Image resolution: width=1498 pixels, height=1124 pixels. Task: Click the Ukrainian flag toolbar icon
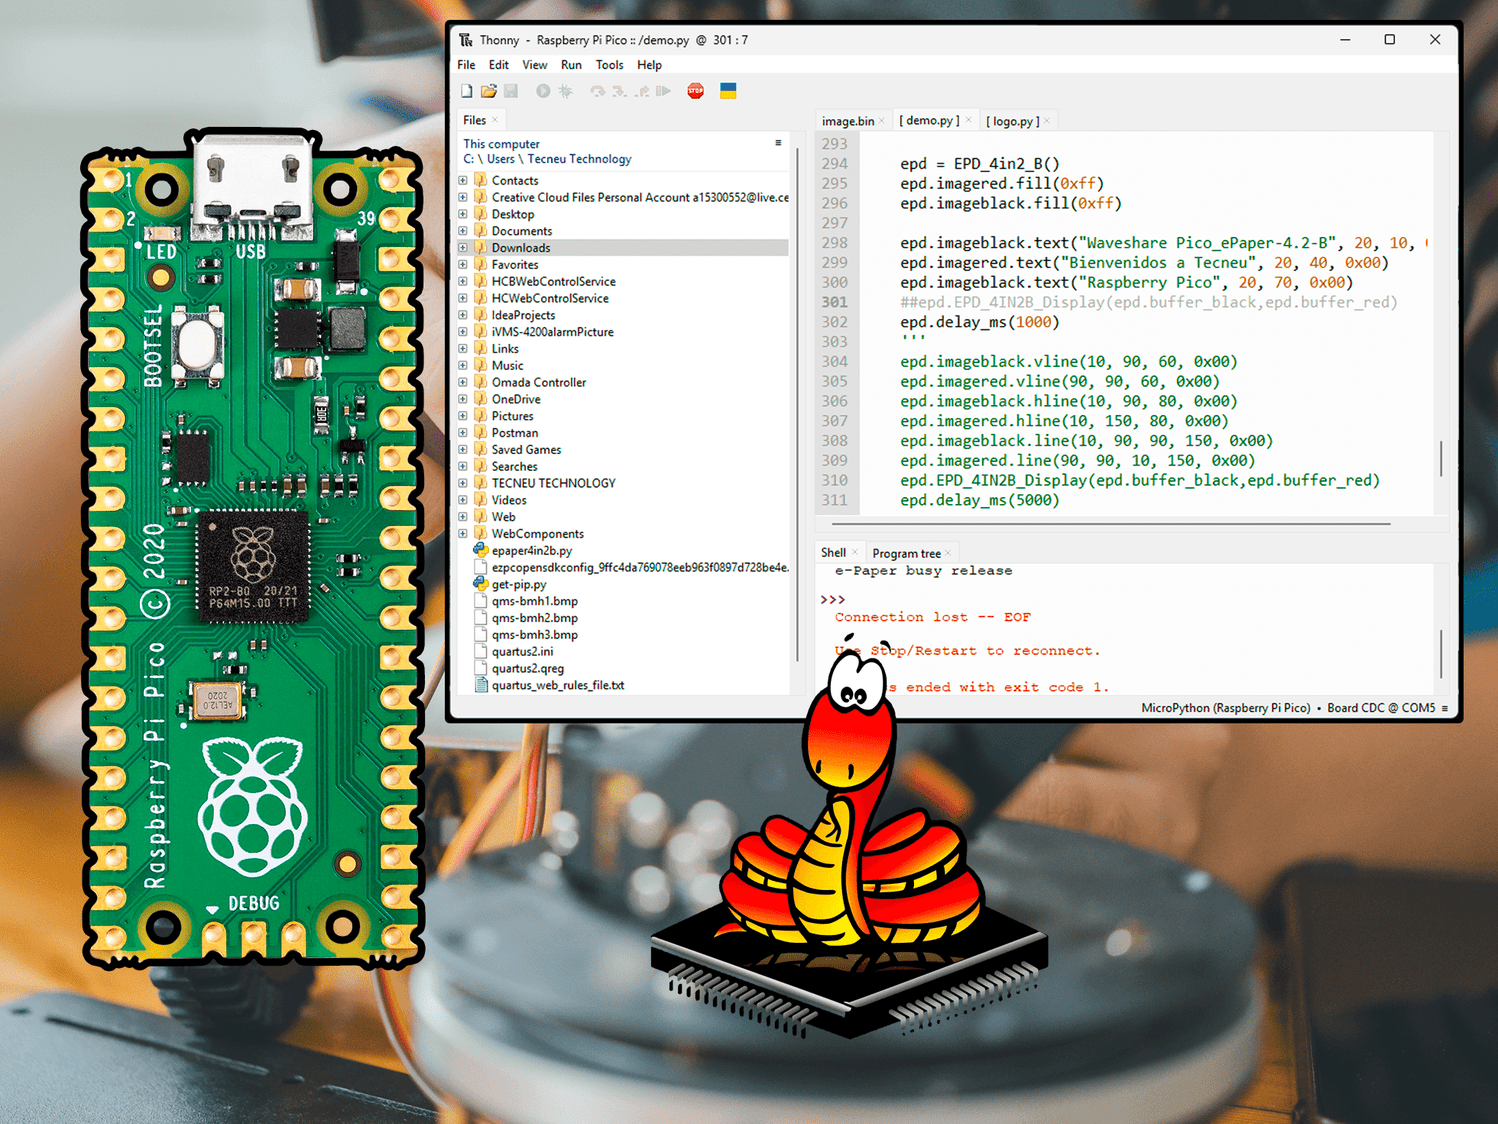point(729,91)
